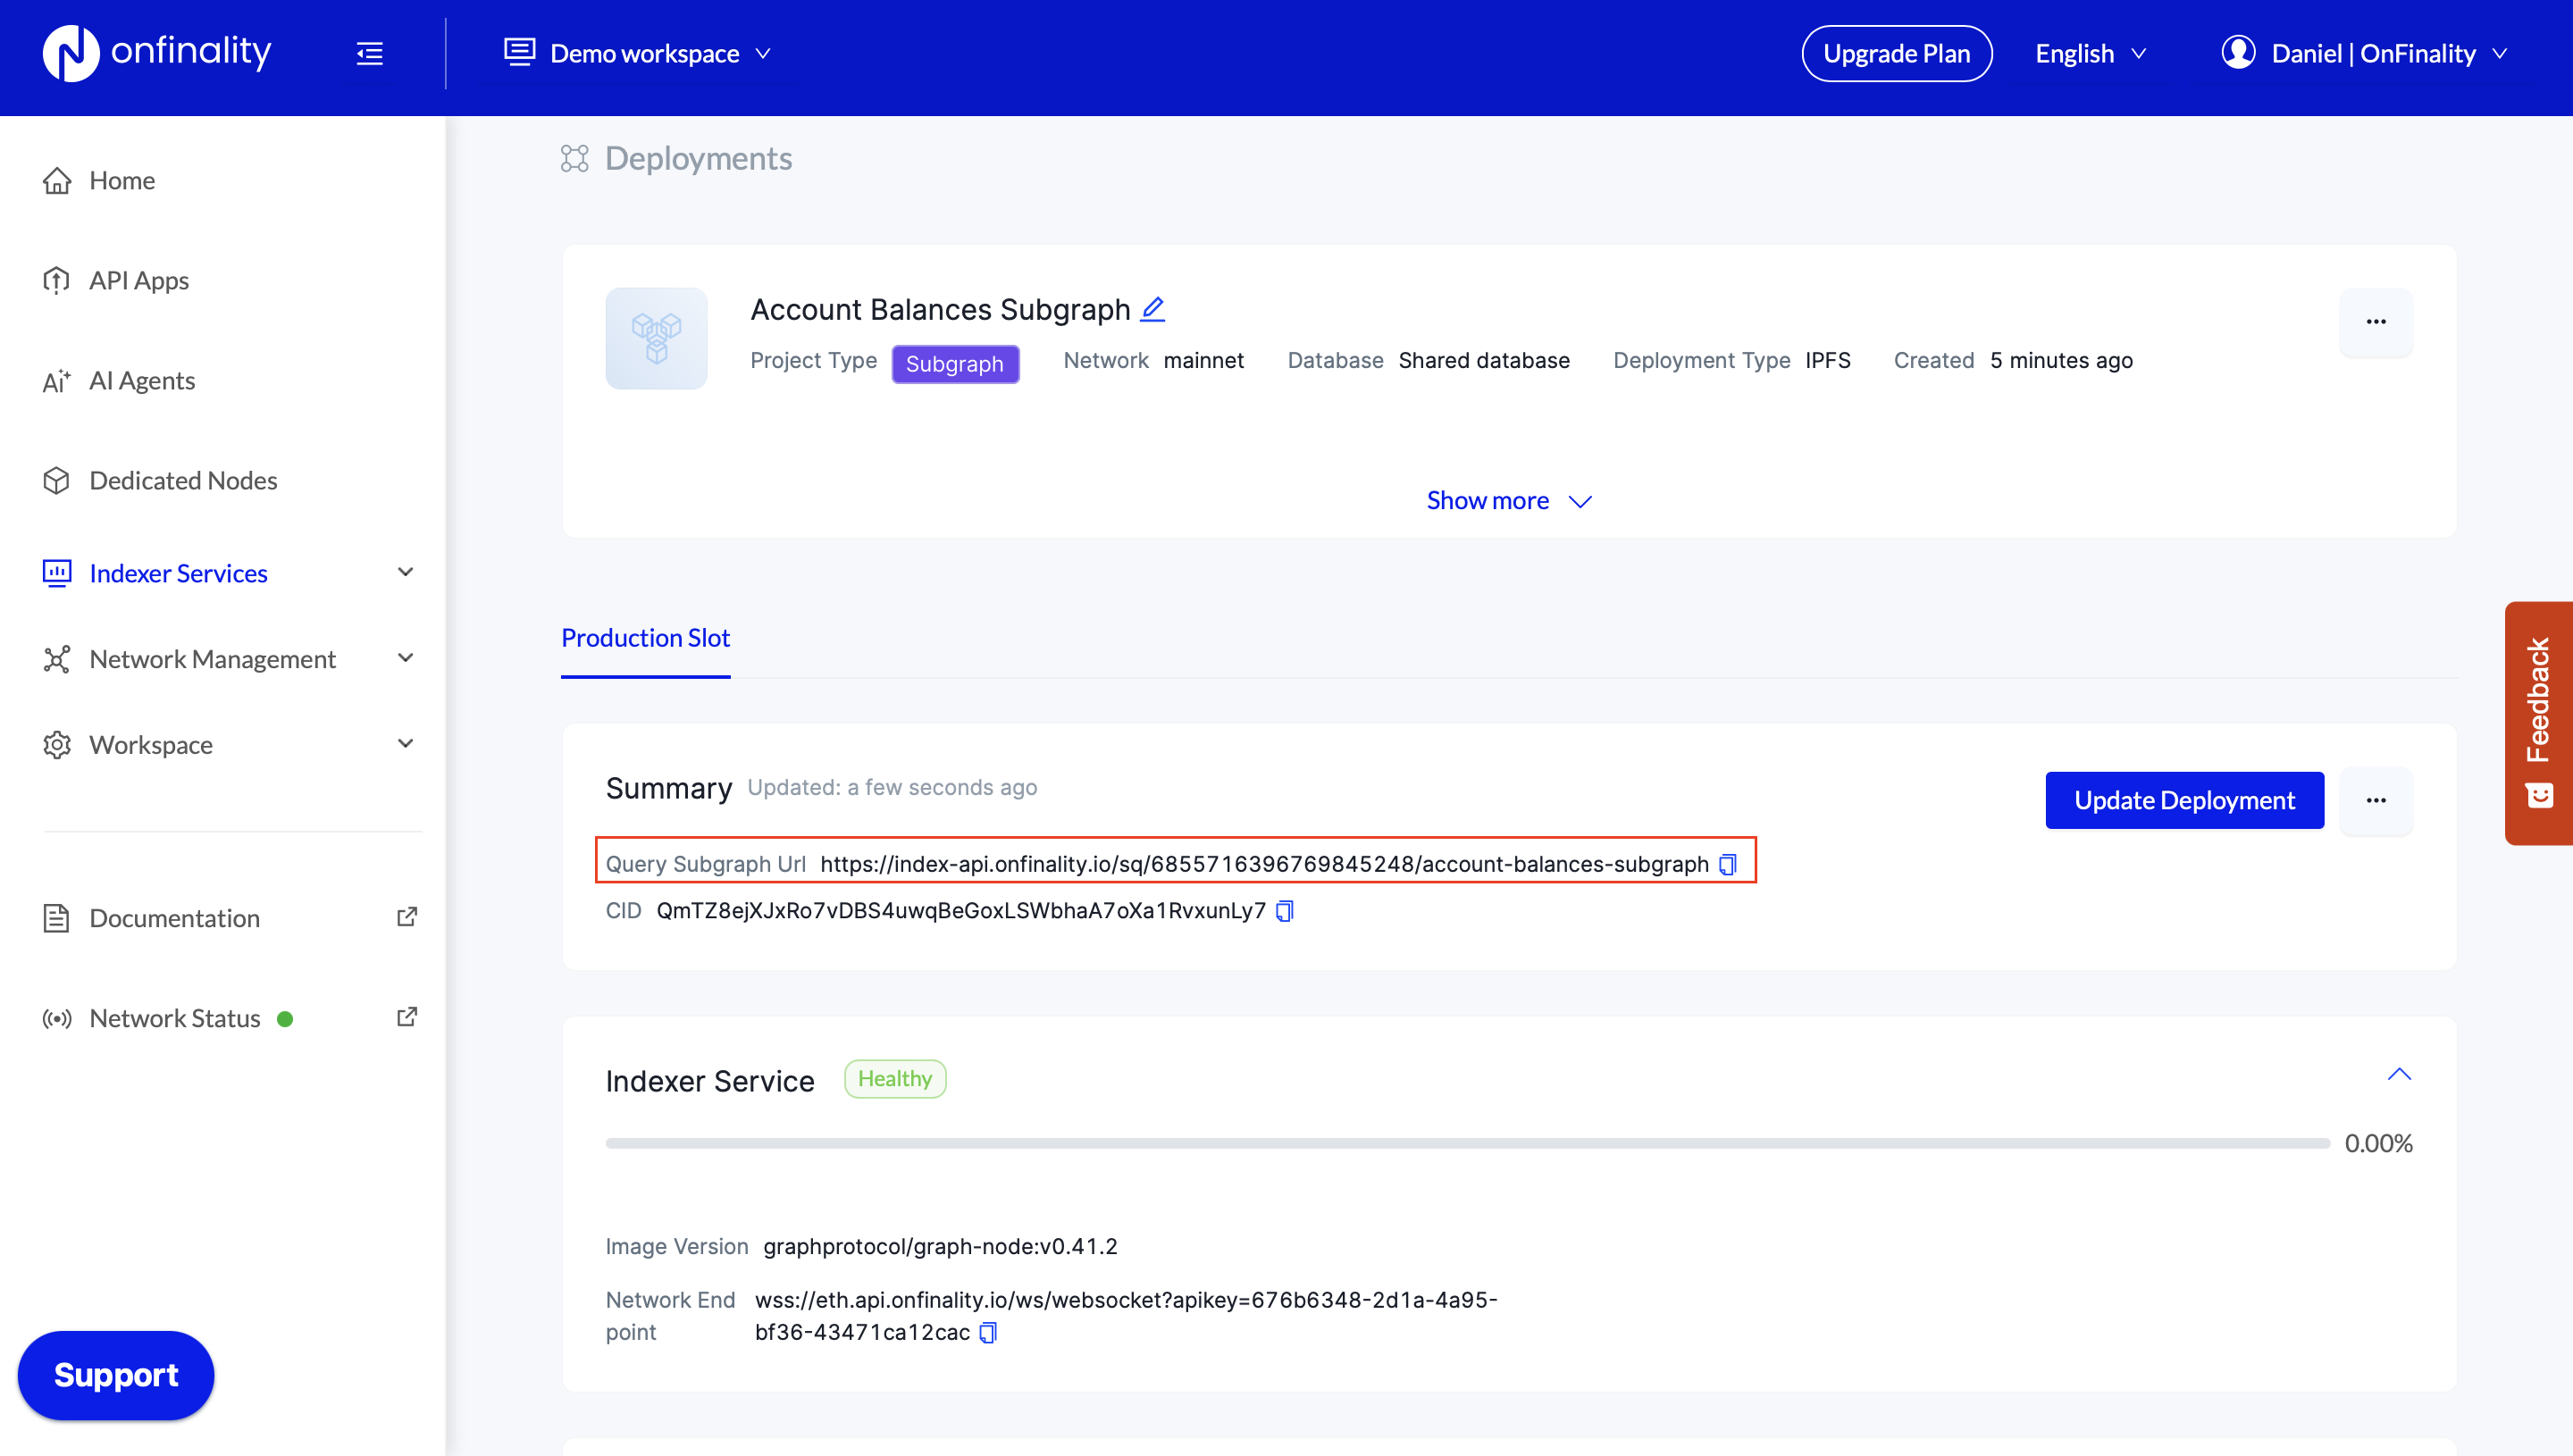The image size is (2573, 1456).
Task: Click the indexing progress bar
Action: pos(1466,1143)
